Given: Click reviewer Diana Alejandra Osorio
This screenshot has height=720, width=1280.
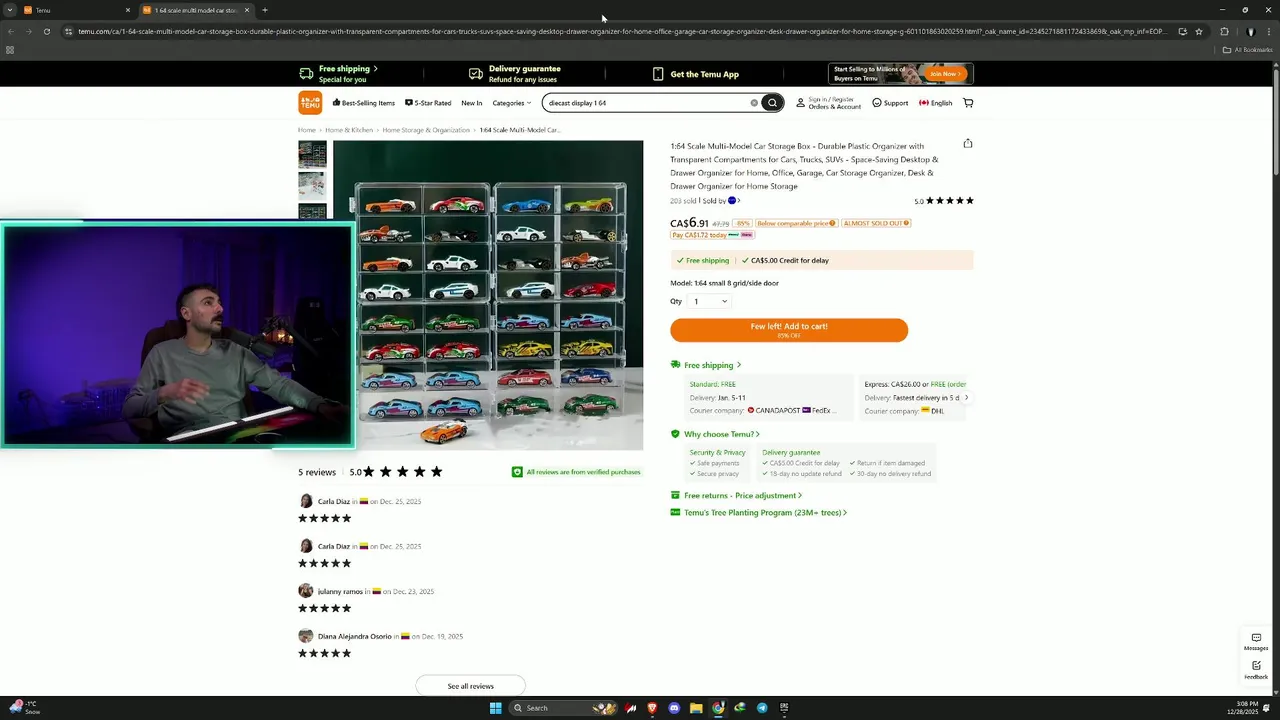Looking at the screenshot, I should (x=354, y=636).
